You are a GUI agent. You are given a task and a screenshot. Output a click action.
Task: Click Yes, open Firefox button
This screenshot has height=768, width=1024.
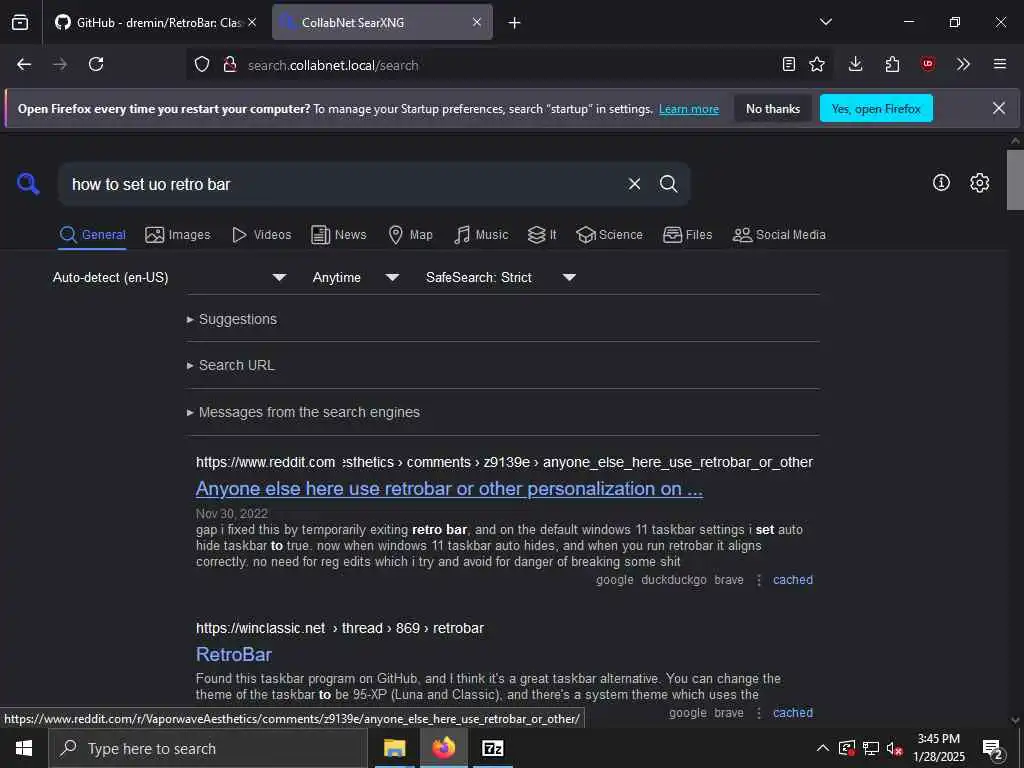pos(876,108)
